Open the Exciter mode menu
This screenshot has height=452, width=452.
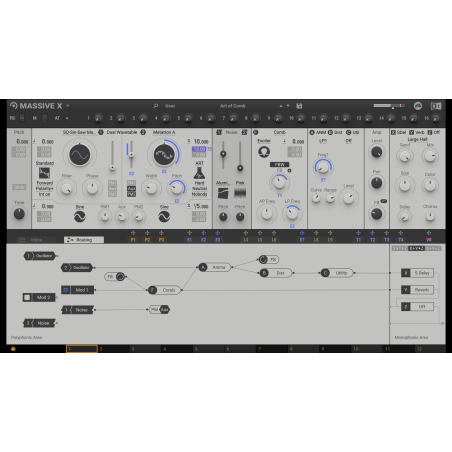pyautogui.click(x=264, y=141)
